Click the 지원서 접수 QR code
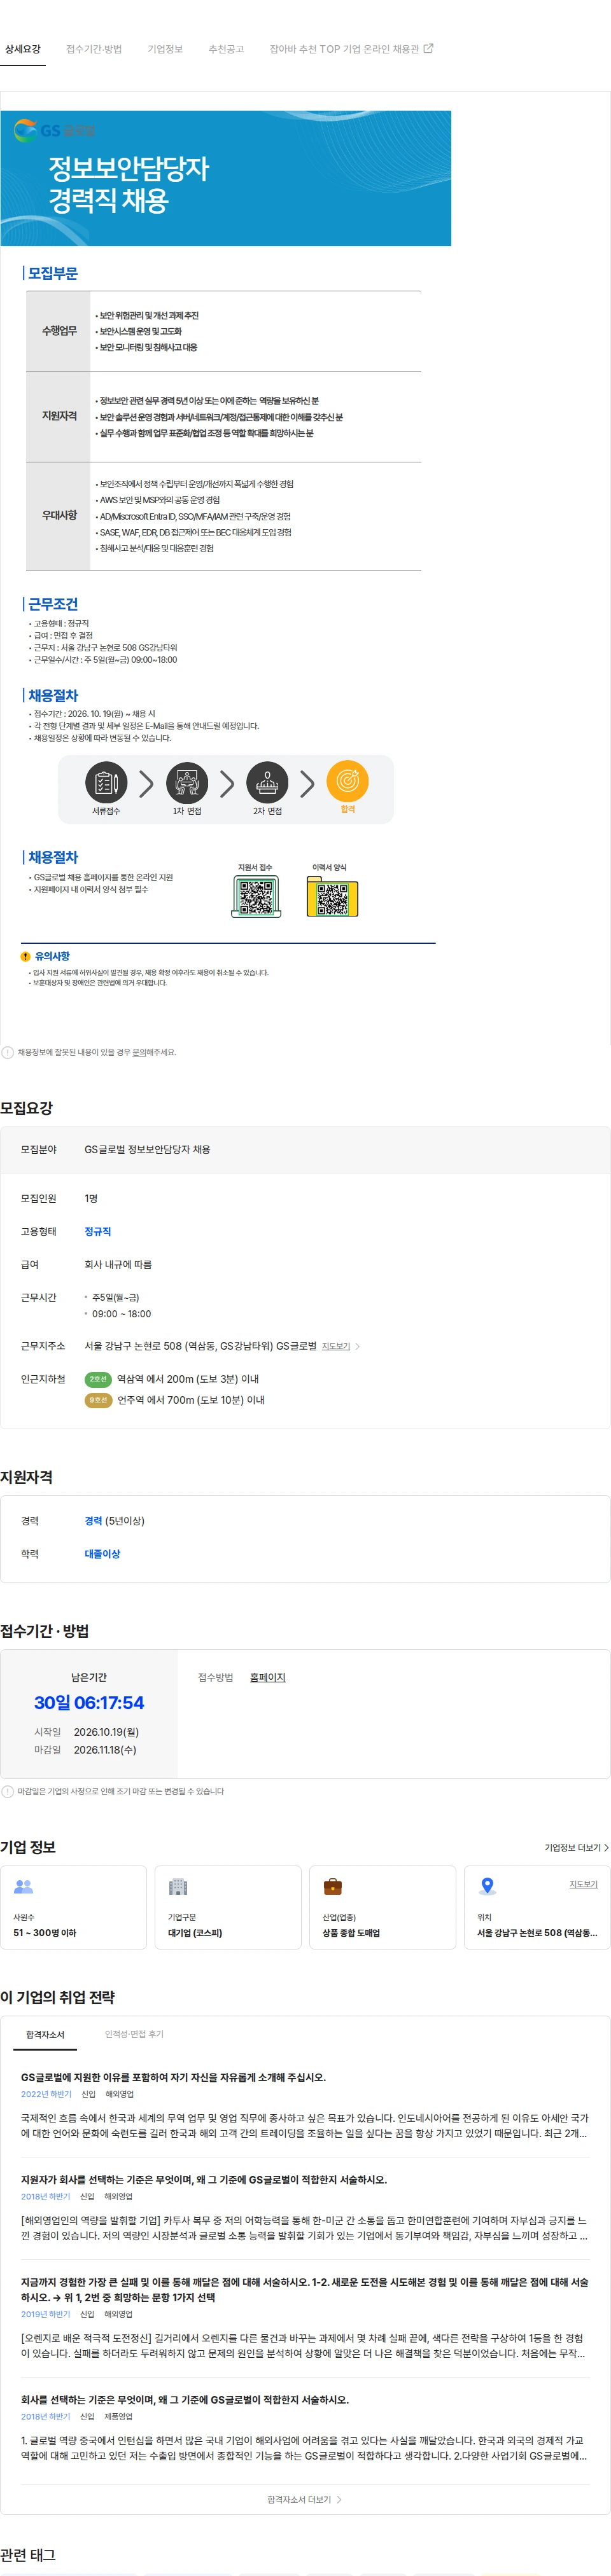Screen dimensions: 611x2576 point(255,897)
